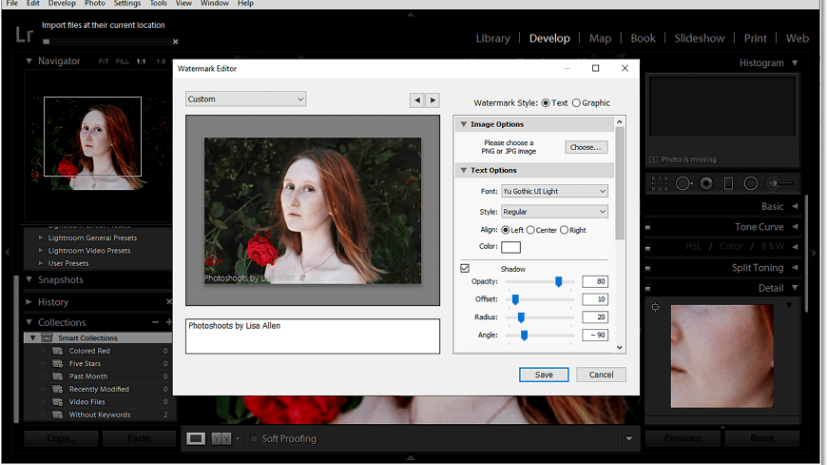
Task: Open the Font dropdown (Yu Gothic UI Light)
Action: tap(555, 191)
